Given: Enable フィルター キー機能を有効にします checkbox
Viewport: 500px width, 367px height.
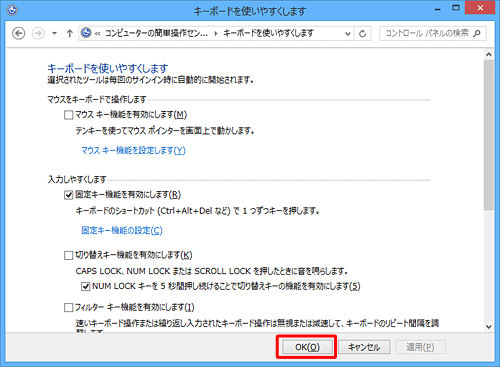Looking at the screenshot, I should coord(68,307).
